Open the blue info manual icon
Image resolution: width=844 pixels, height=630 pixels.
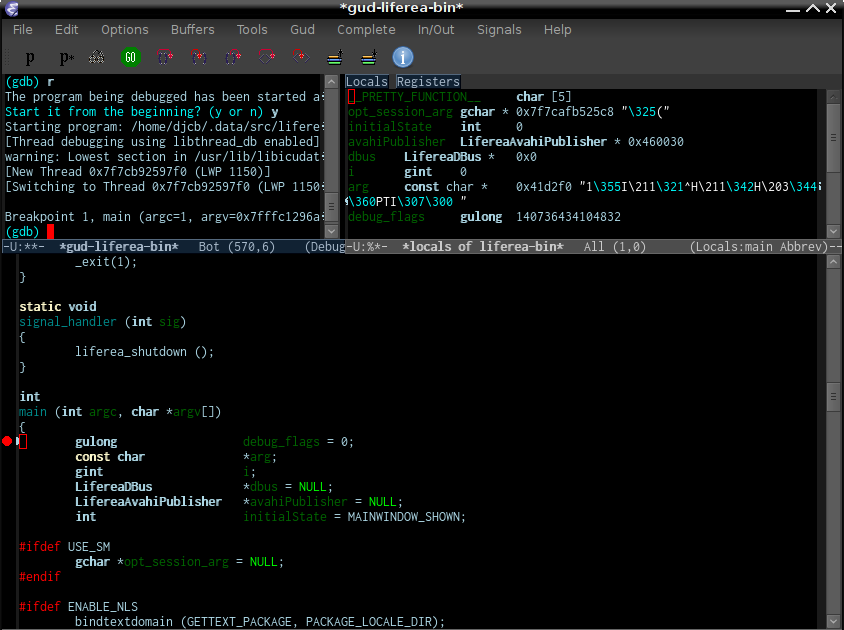(x=403, y=57)
